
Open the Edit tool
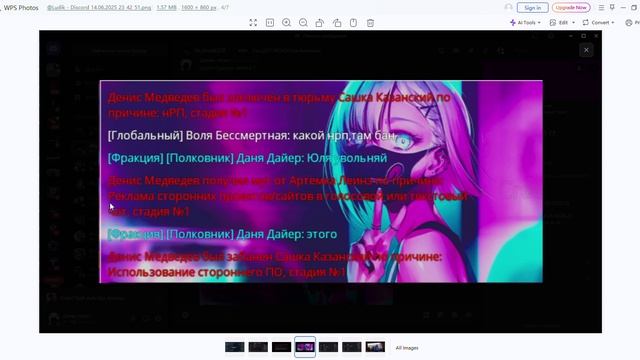[559, 22]
